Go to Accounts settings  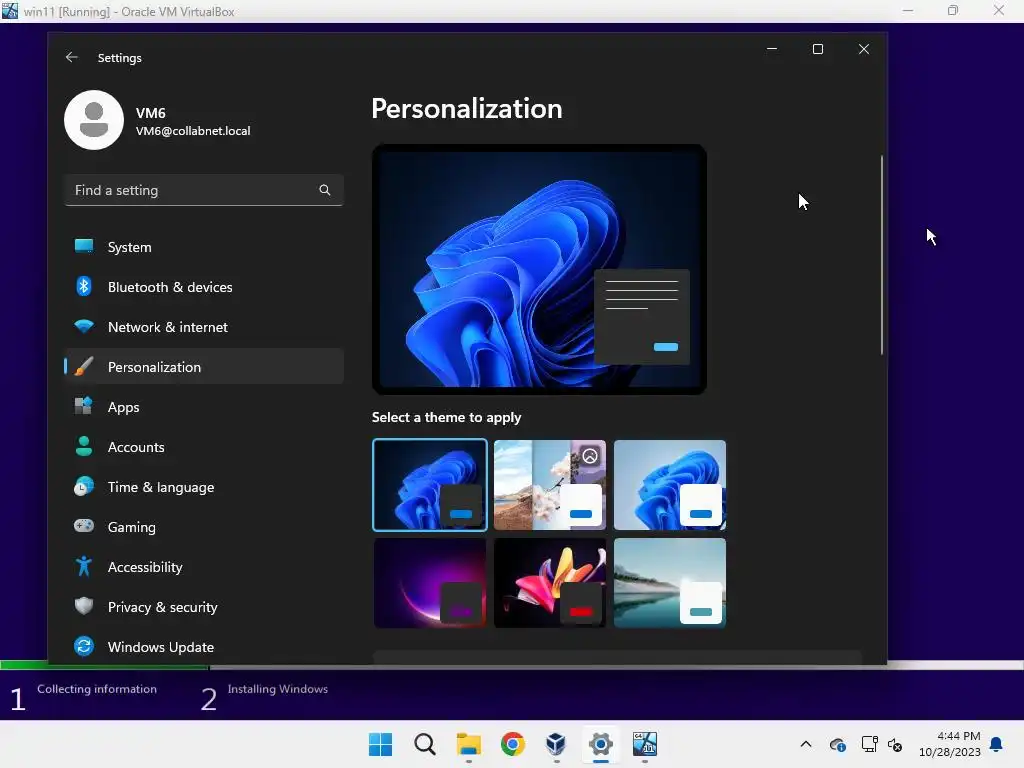[204, 447]
